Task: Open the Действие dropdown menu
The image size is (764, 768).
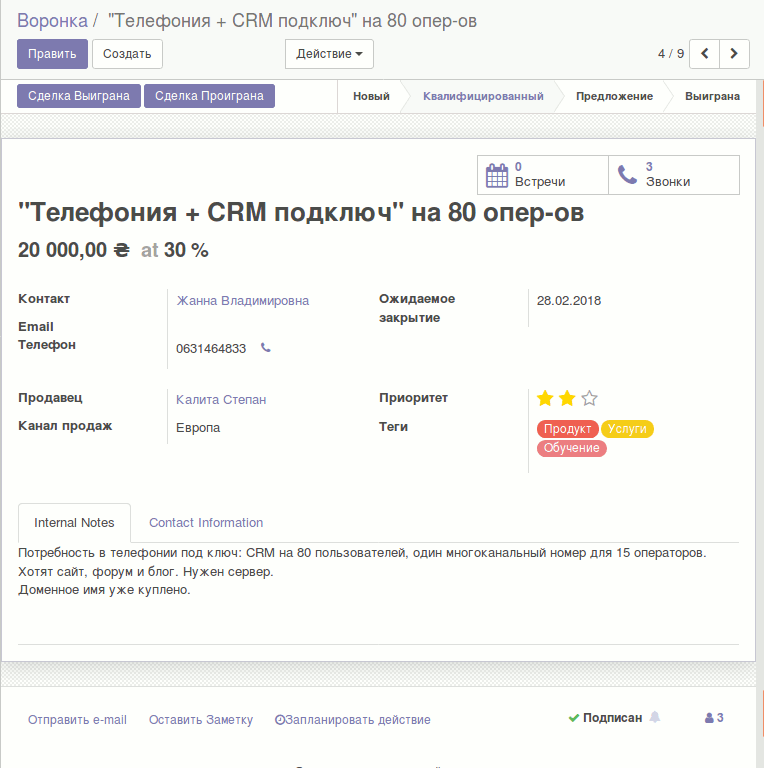Action: pos(329,54)
